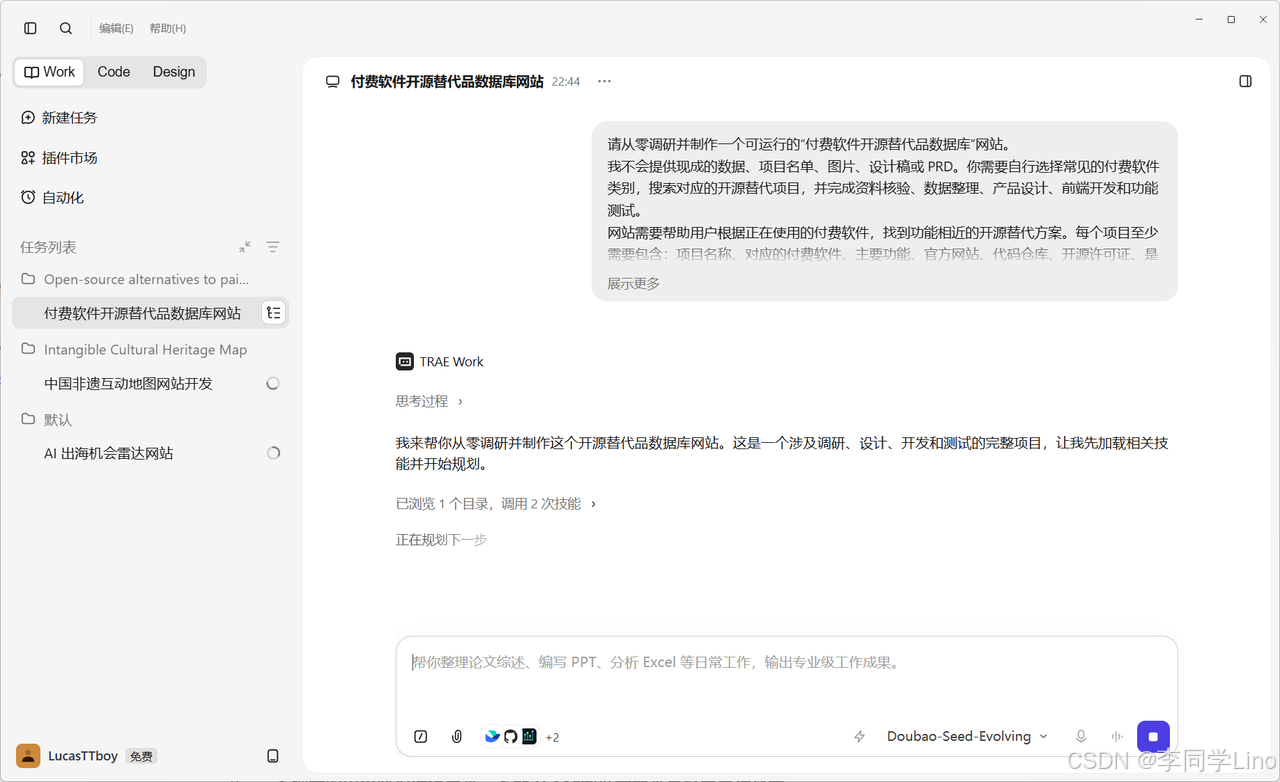Click the 正在规划下一步 status text
1280x782 pixels.
442,540
